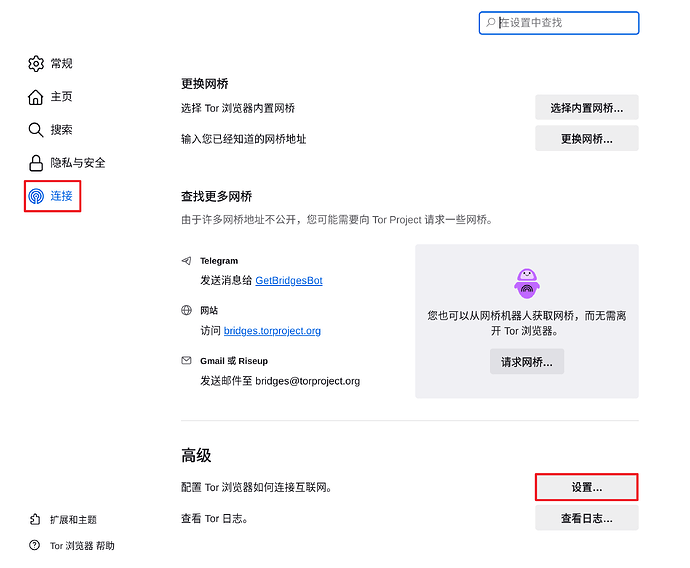This screenshot has width=690, height=568.
Task: Open 常规 general settings gear icon
Action: (36, 64)
